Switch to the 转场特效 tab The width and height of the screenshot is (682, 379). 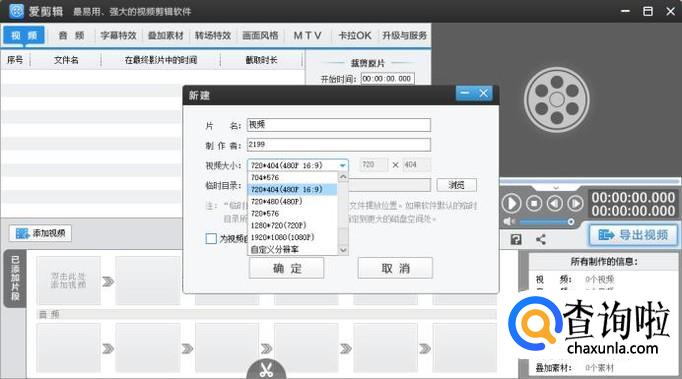click(x=213, y=35)
